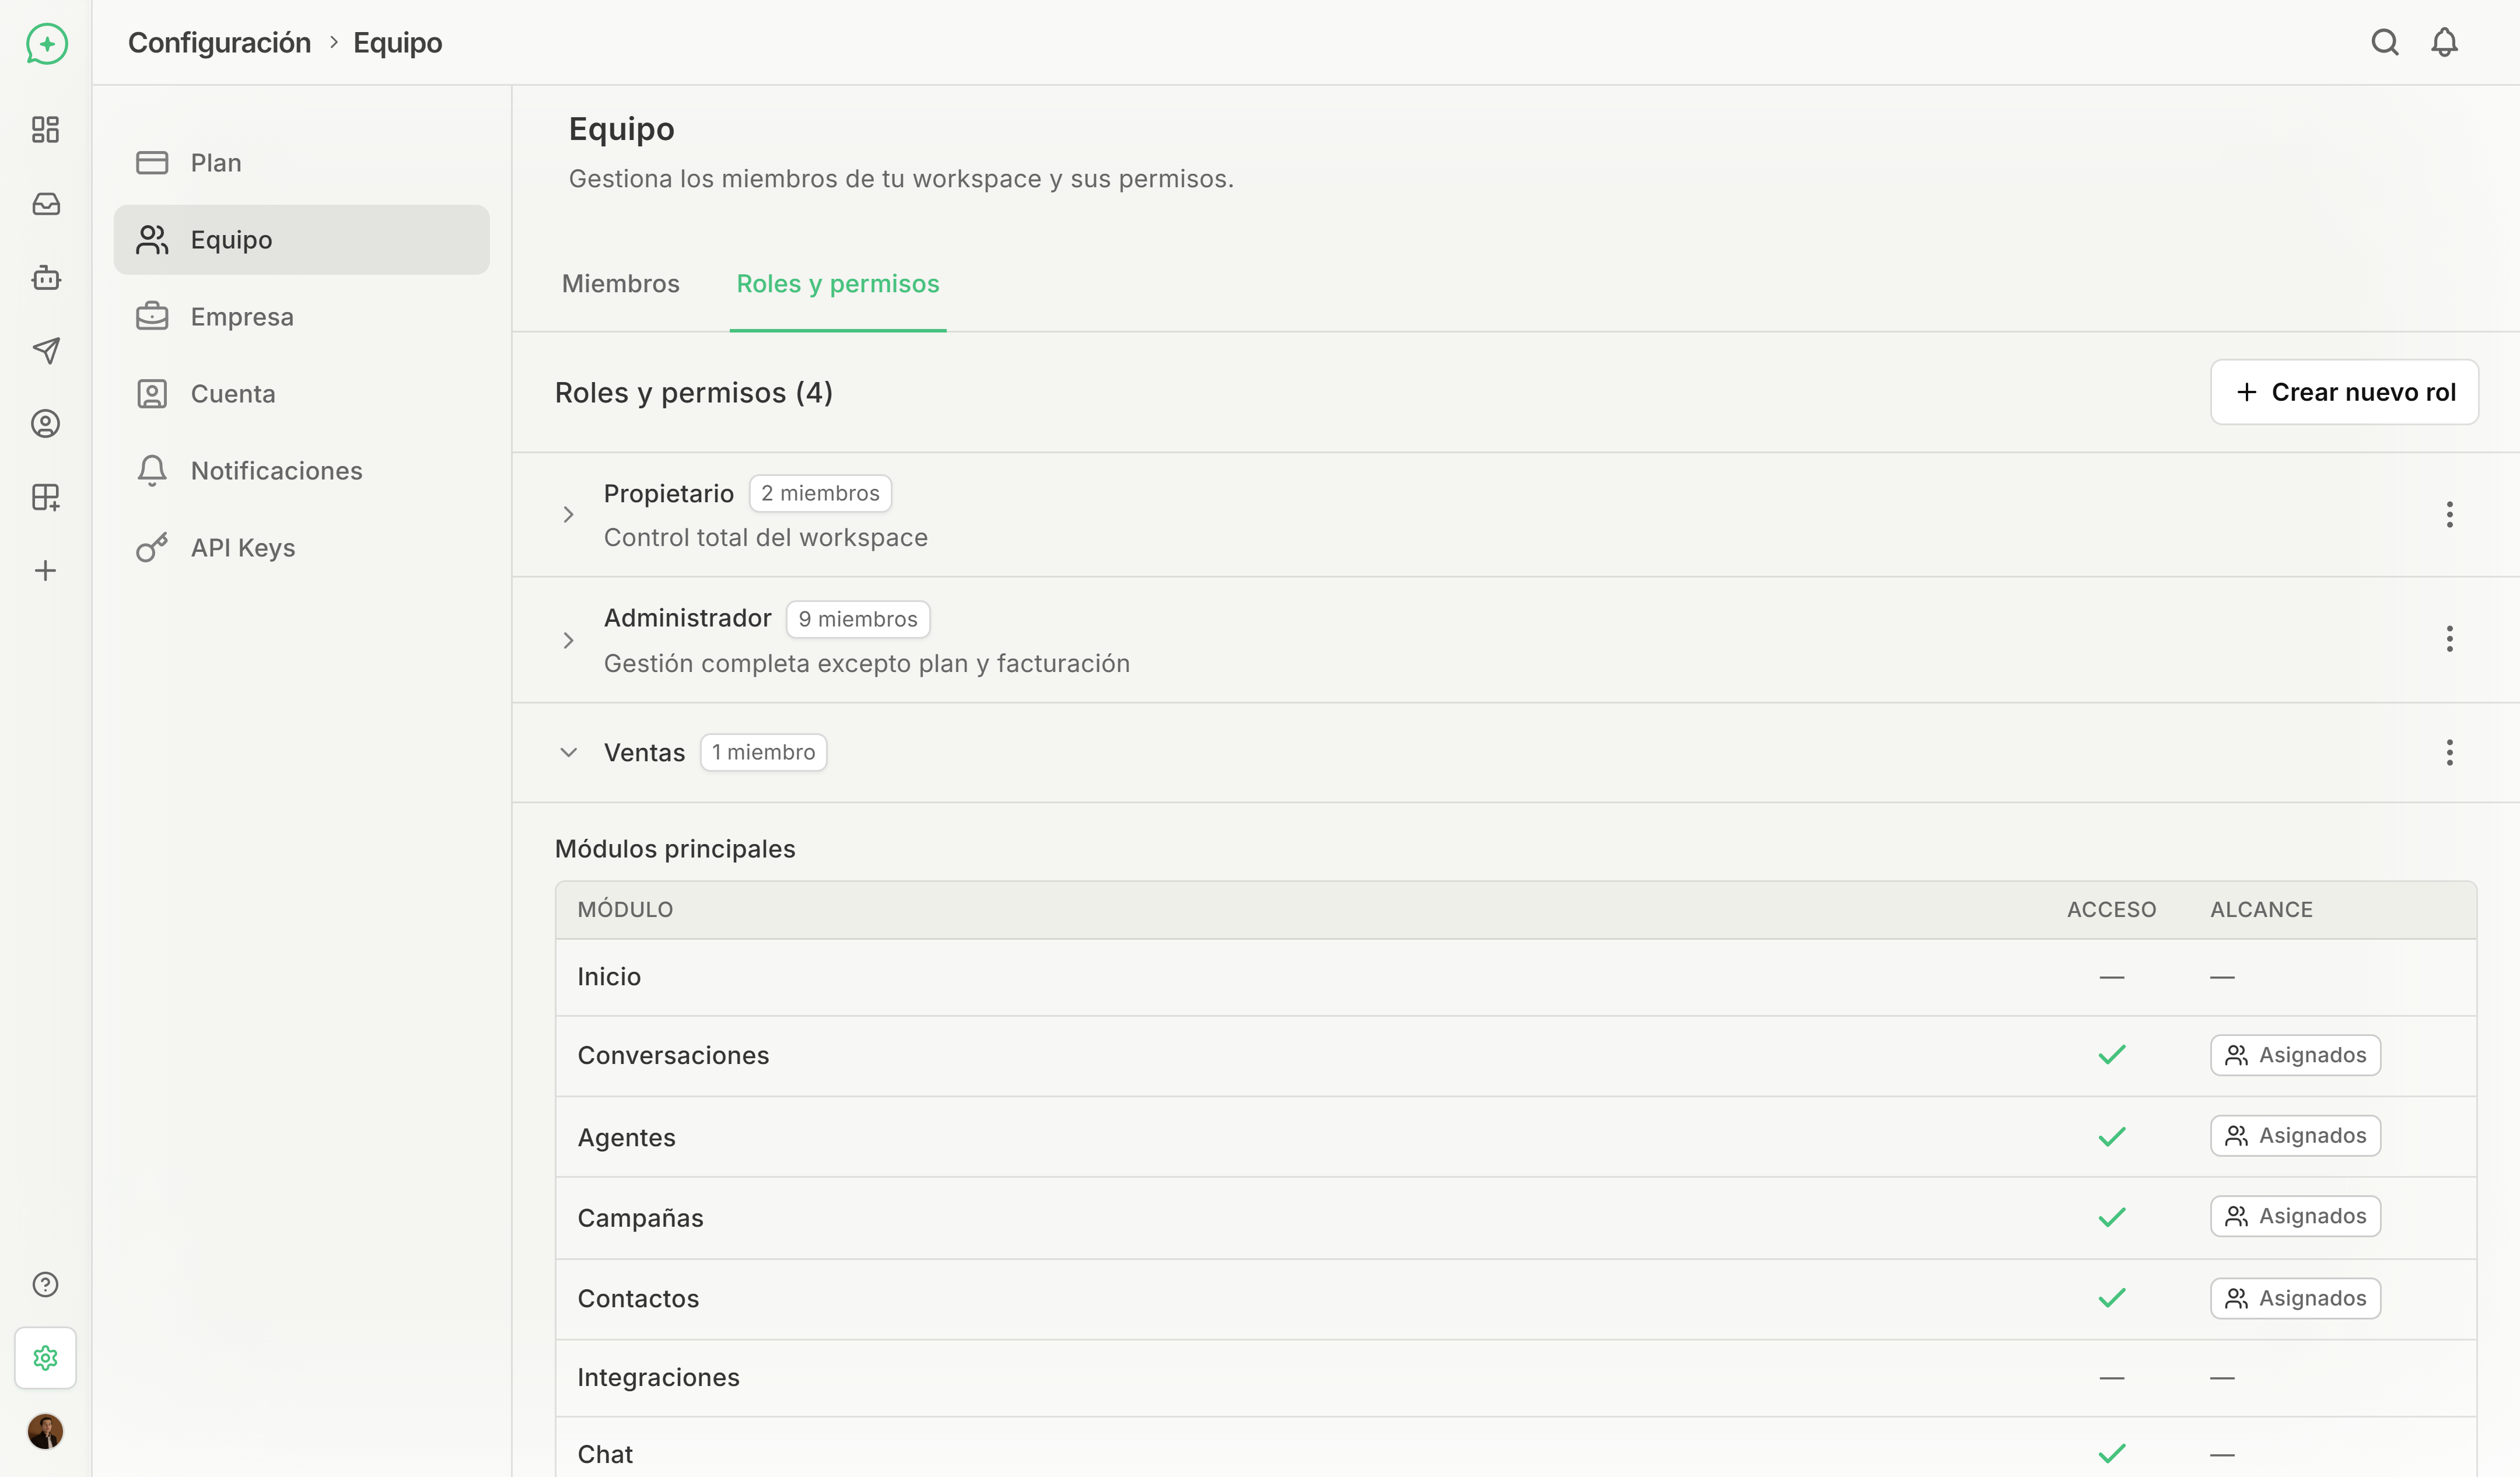Toggle Contactos access checkmark
The image size is (2520, 1477).
(x=2111, y=1298)
